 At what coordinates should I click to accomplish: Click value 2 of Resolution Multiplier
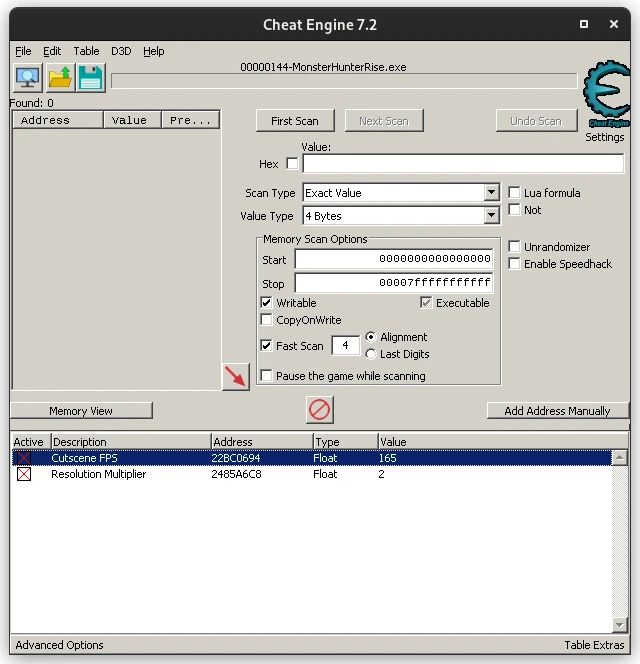point(382,474)
